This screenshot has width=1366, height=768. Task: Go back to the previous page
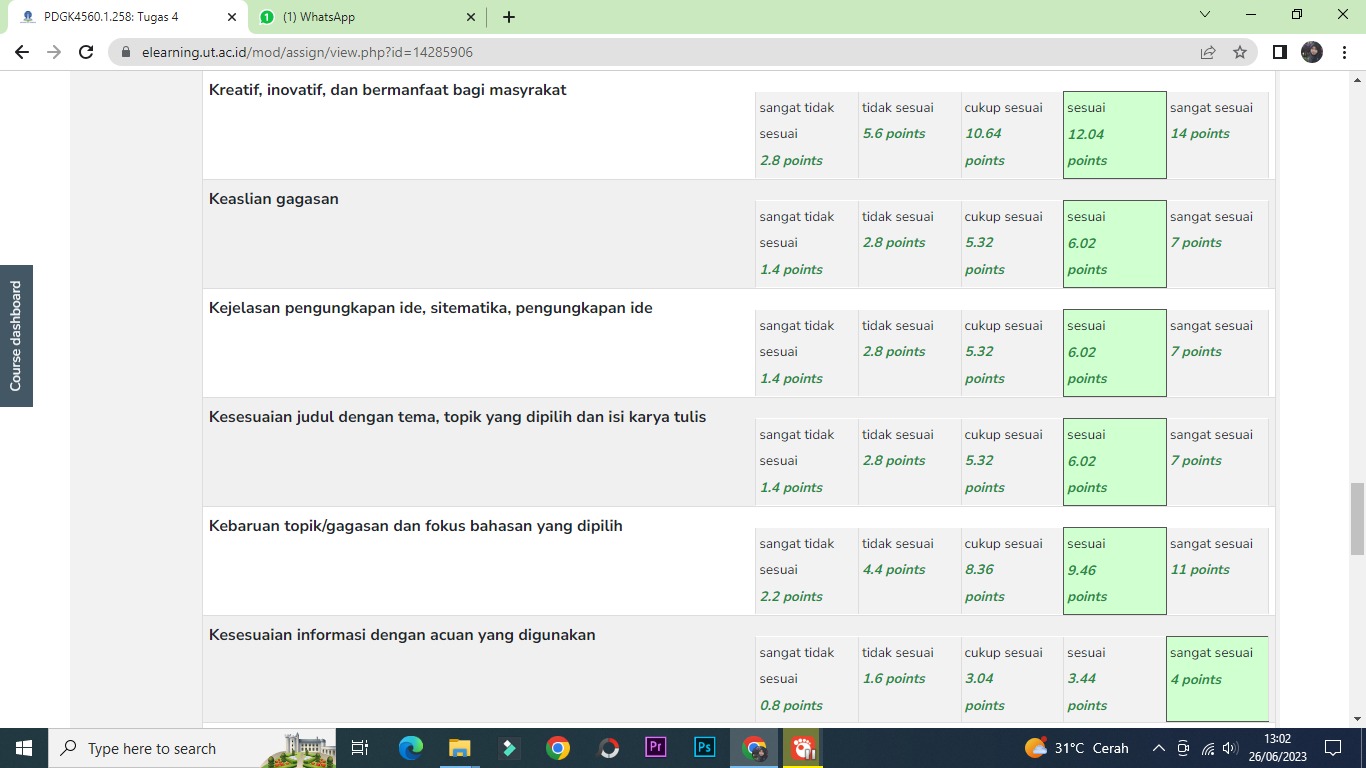tap(22, 52)
